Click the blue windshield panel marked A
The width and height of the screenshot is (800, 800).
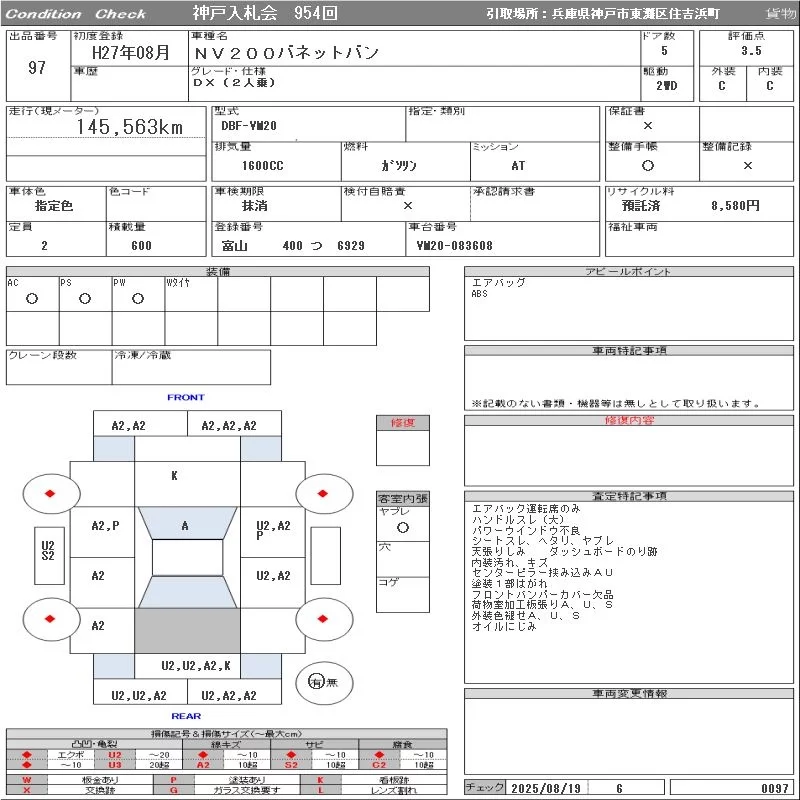187,523
